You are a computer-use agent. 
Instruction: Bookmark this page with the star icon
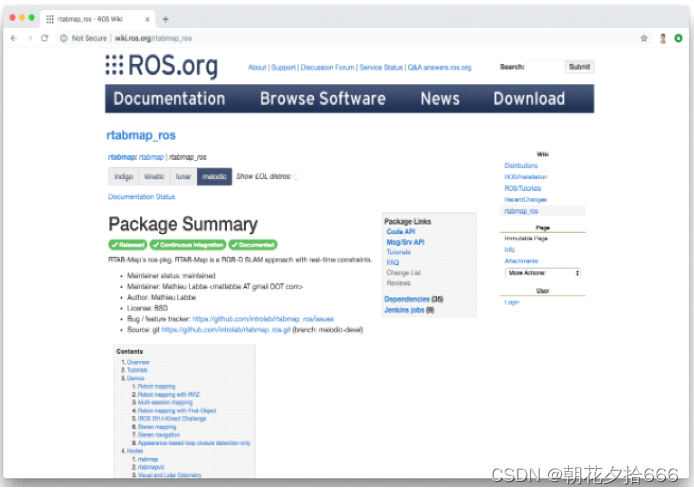coord(644,39)
